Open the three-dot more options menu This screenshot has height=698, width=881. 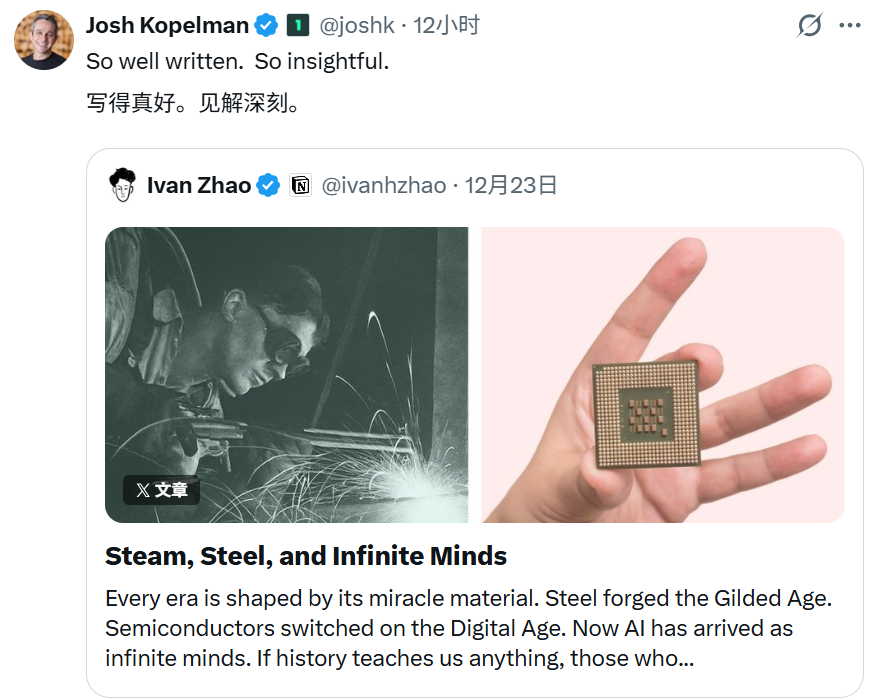[849, 26]
